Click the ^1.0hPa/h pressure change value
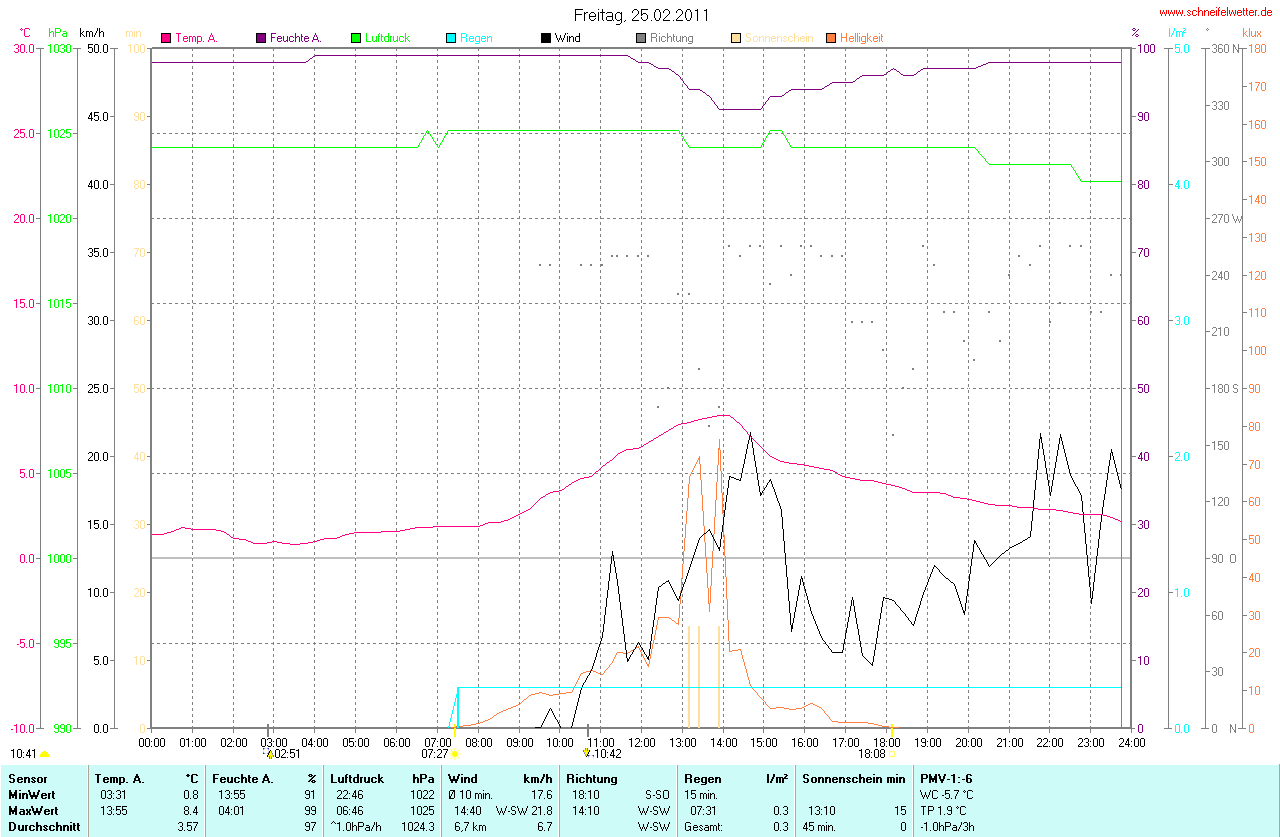This screenshot has height=837, width=1280. pyautogui.click(x=357, y=827)
